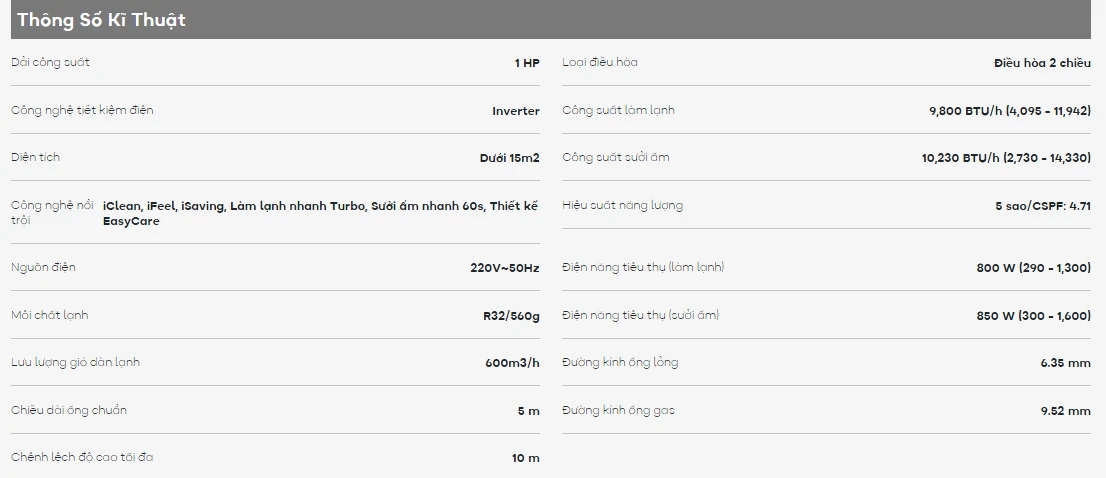
Task: Select the "220V~50Hz" power source value
Action: (x=504, y=268)
